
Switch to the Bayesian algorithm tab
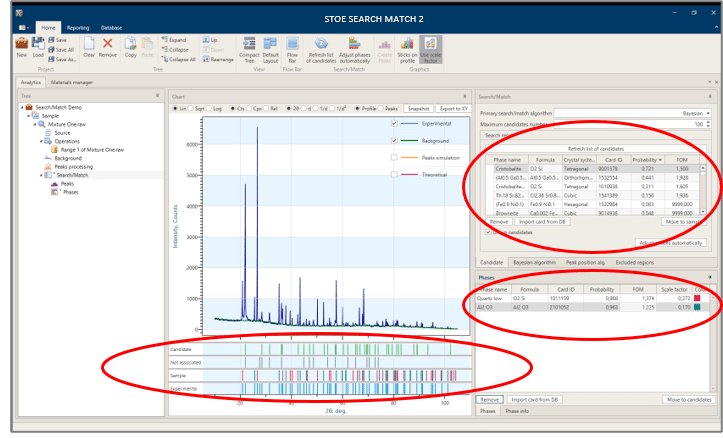534,262
